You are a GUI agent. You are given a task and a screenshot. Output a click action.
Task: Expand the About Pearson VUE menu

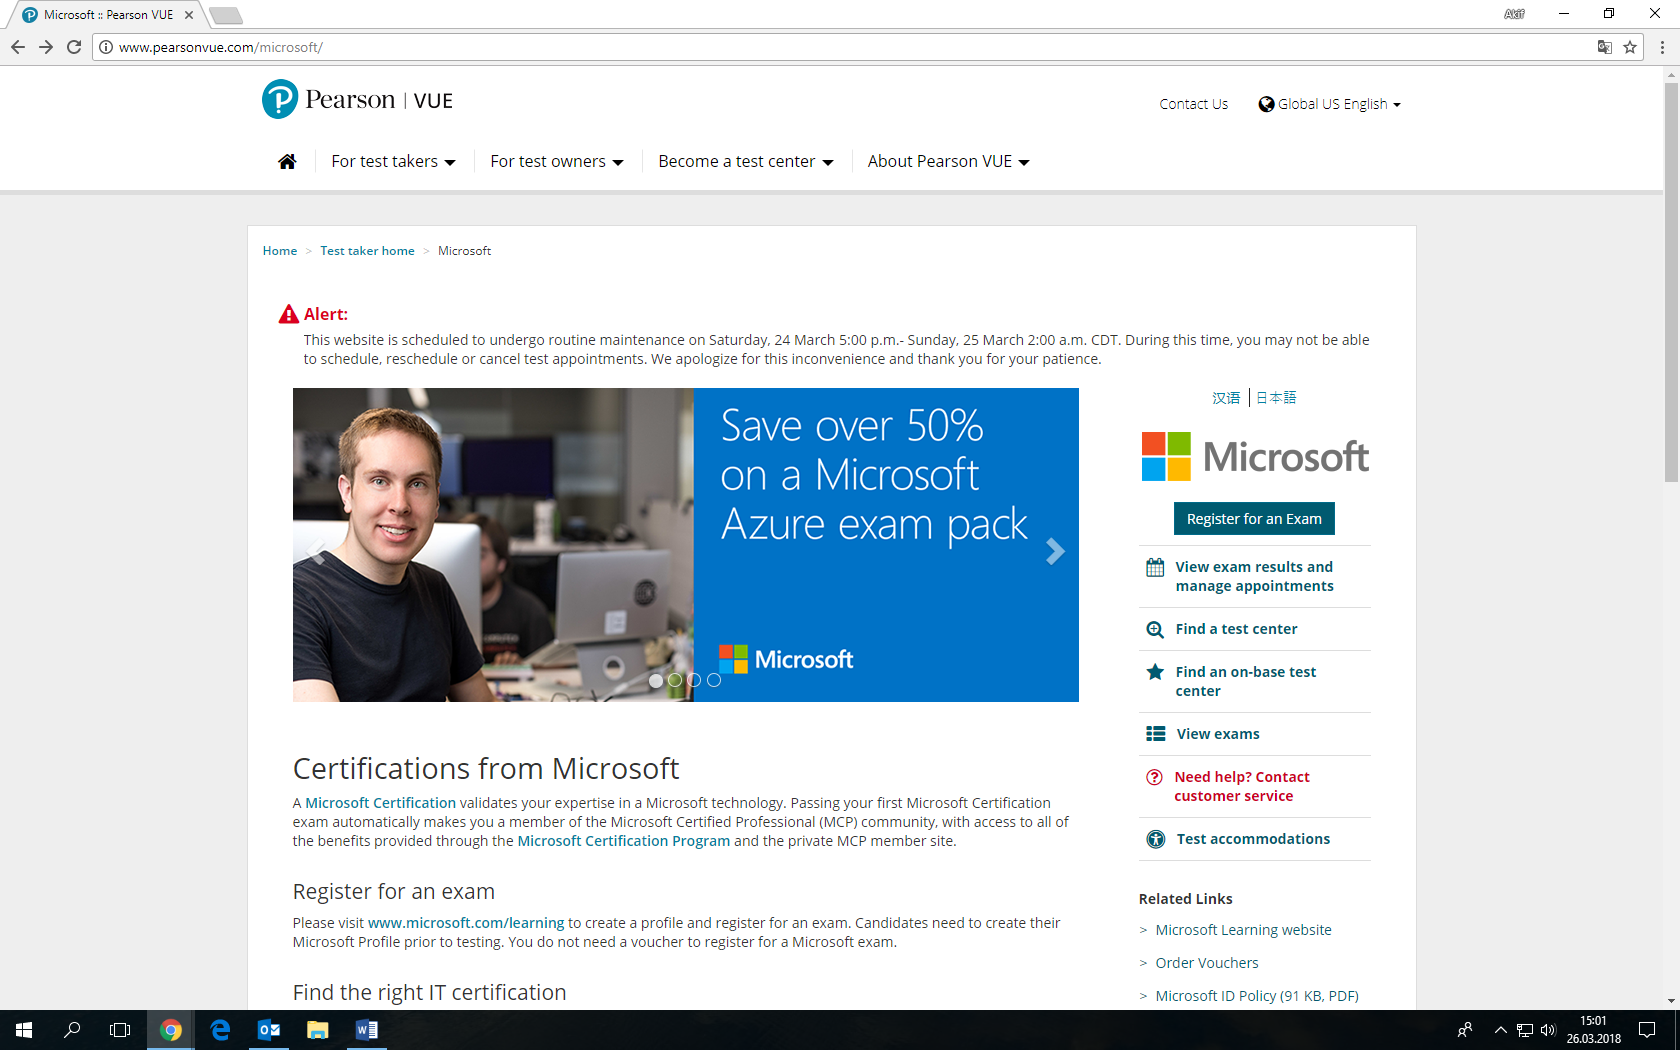tap(949, 161)
